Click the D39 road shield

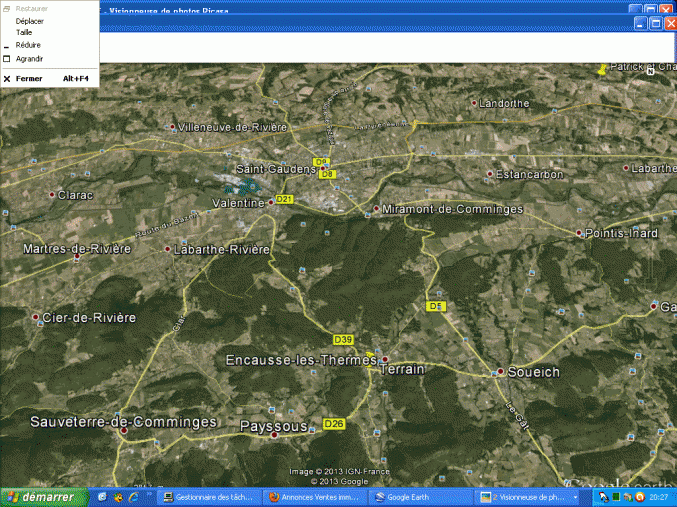click(343, 340)
